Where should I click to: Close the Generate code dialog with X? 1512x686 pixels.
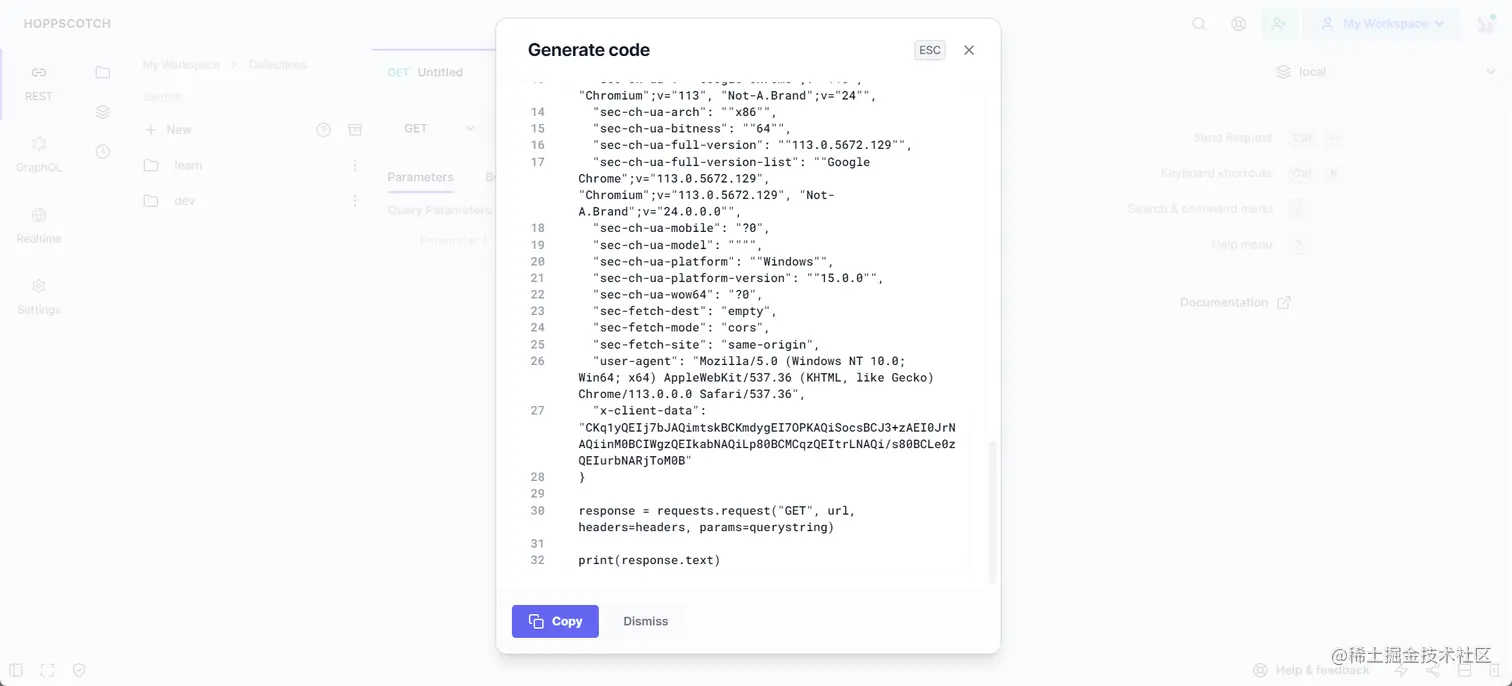pos(968,50)
